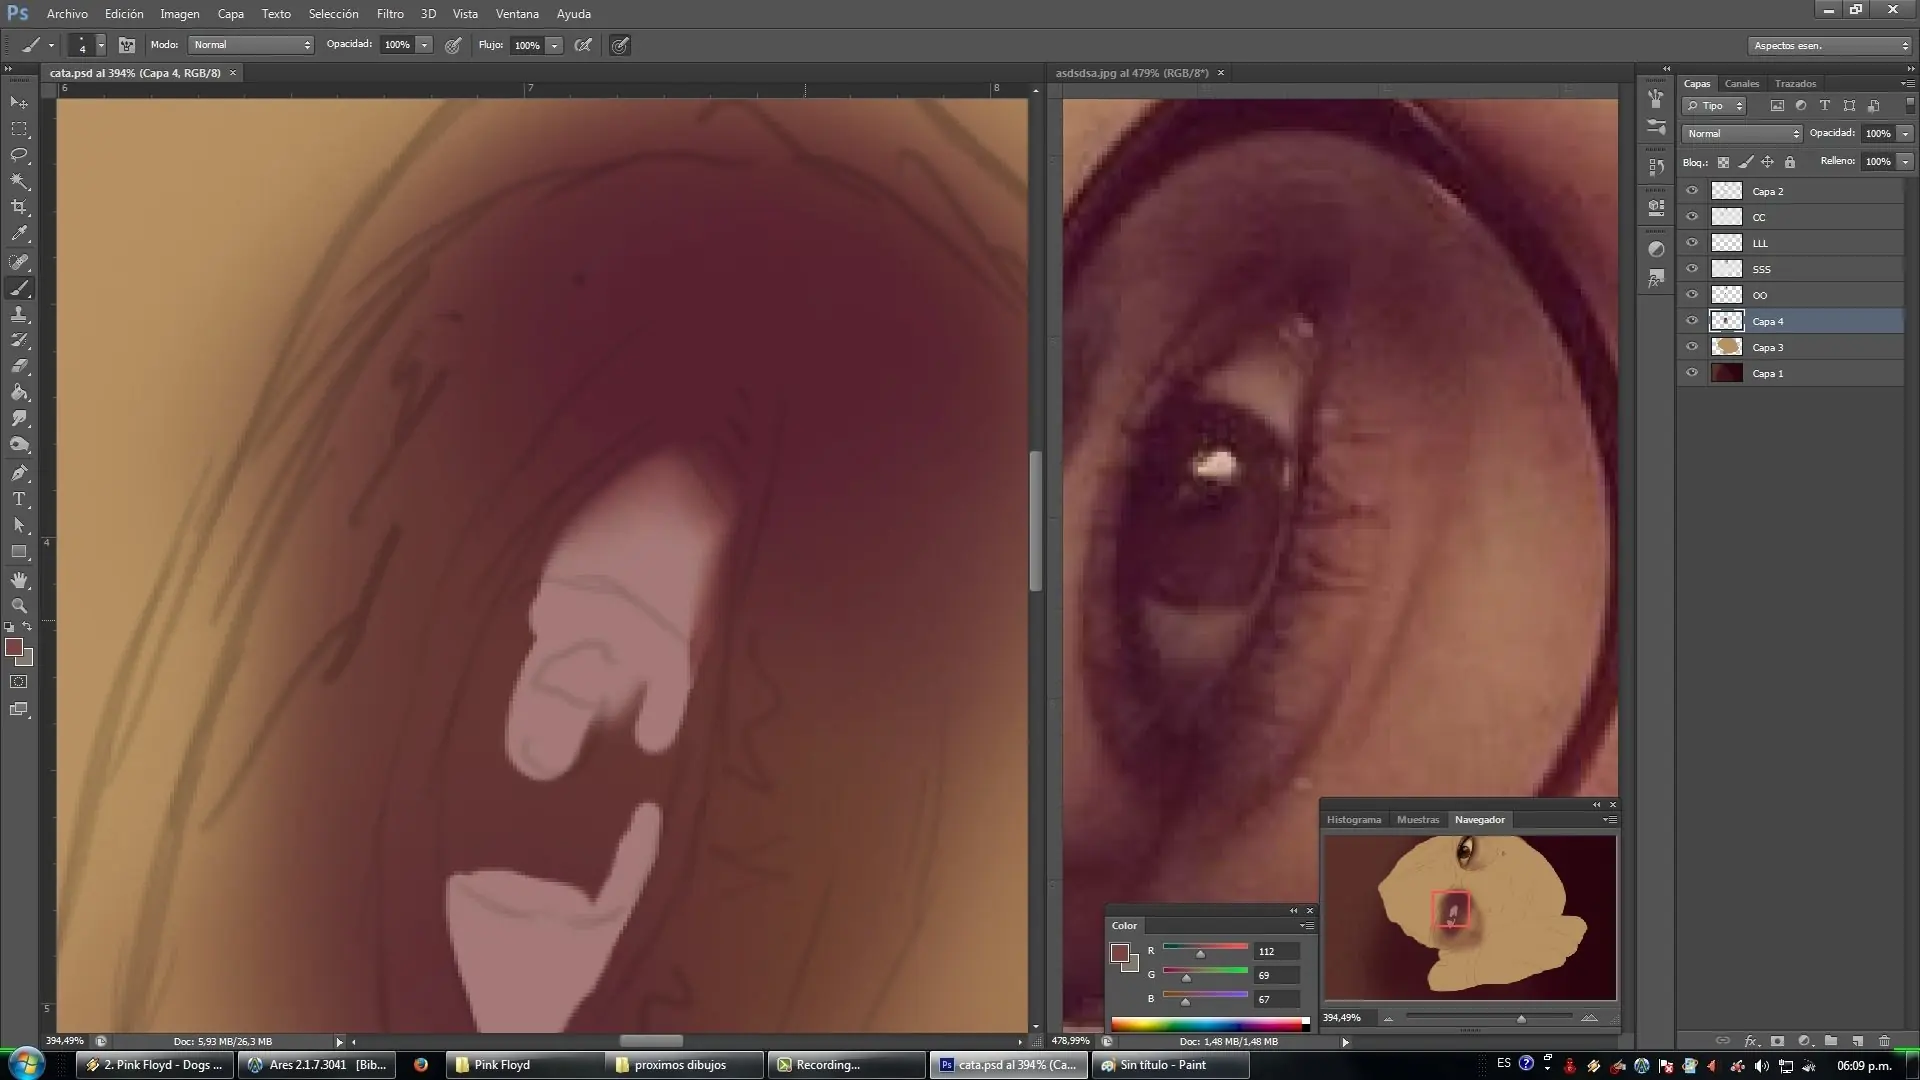Image resolution: width=1920 pixels, height=1080 pixels.
Task: Open Sin título - Paint from taskbar
Action: click(x=1171, y=1065)
